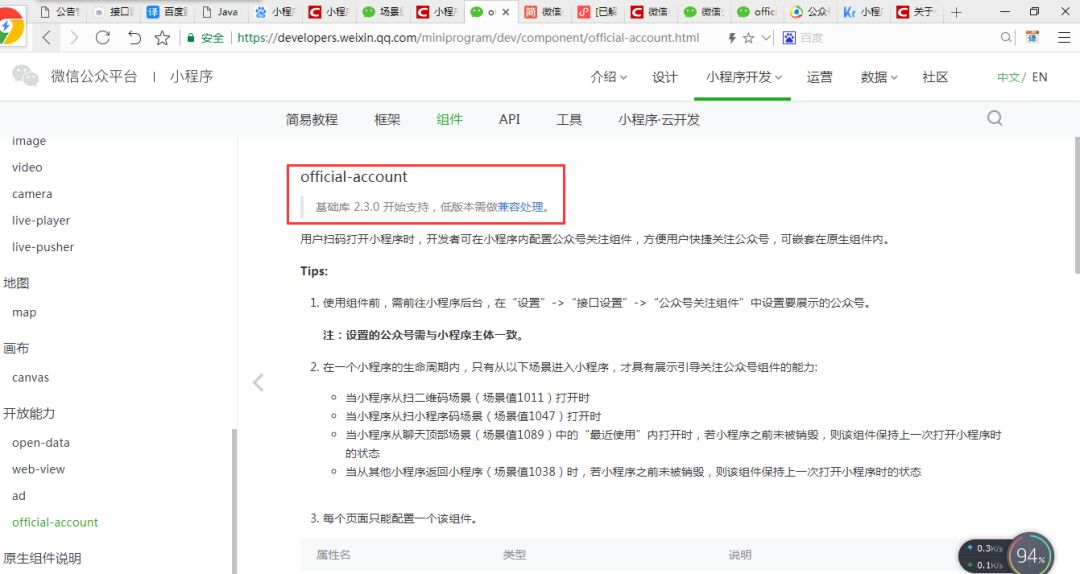Click the address bar URL field
This screenshot has height=574, width=1080.
[x=468, y=38]
